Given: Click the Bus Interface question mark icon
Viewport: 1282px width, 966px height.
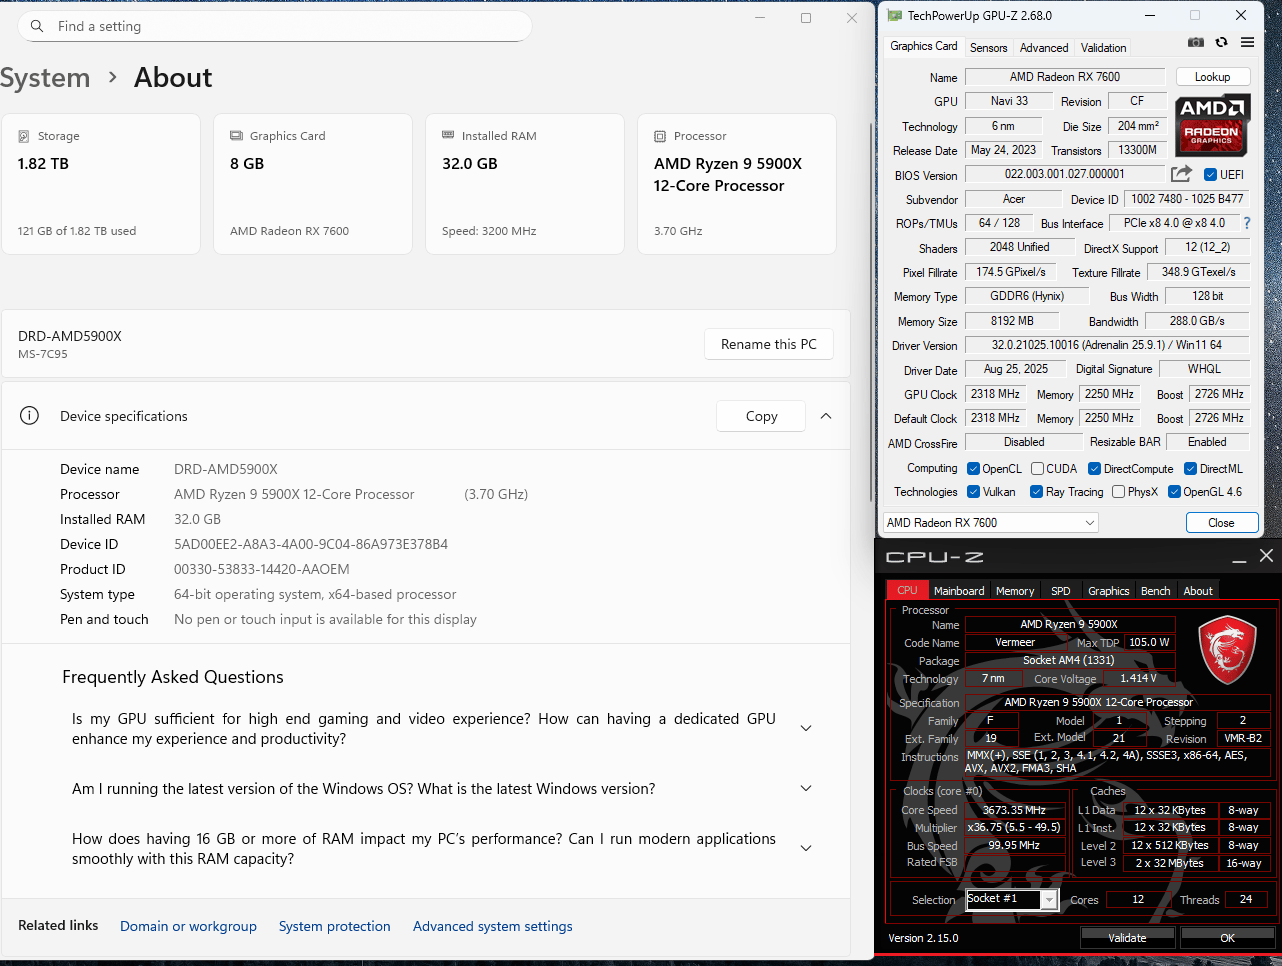Looking at the screenshot, I should (x=1247, y=223).
